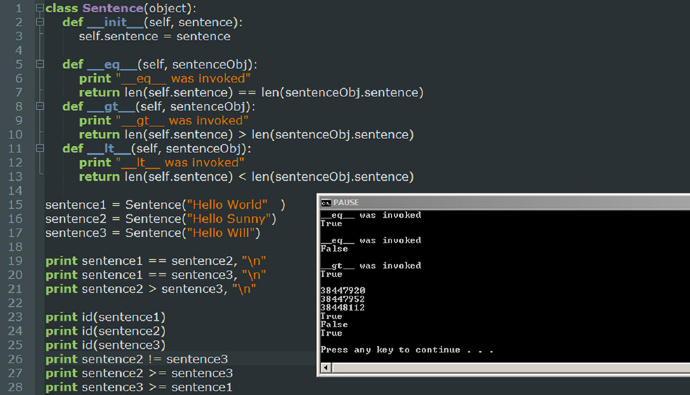Collapse the __gt__ method fold marker

pyautogui.click(x=40, y=106)
